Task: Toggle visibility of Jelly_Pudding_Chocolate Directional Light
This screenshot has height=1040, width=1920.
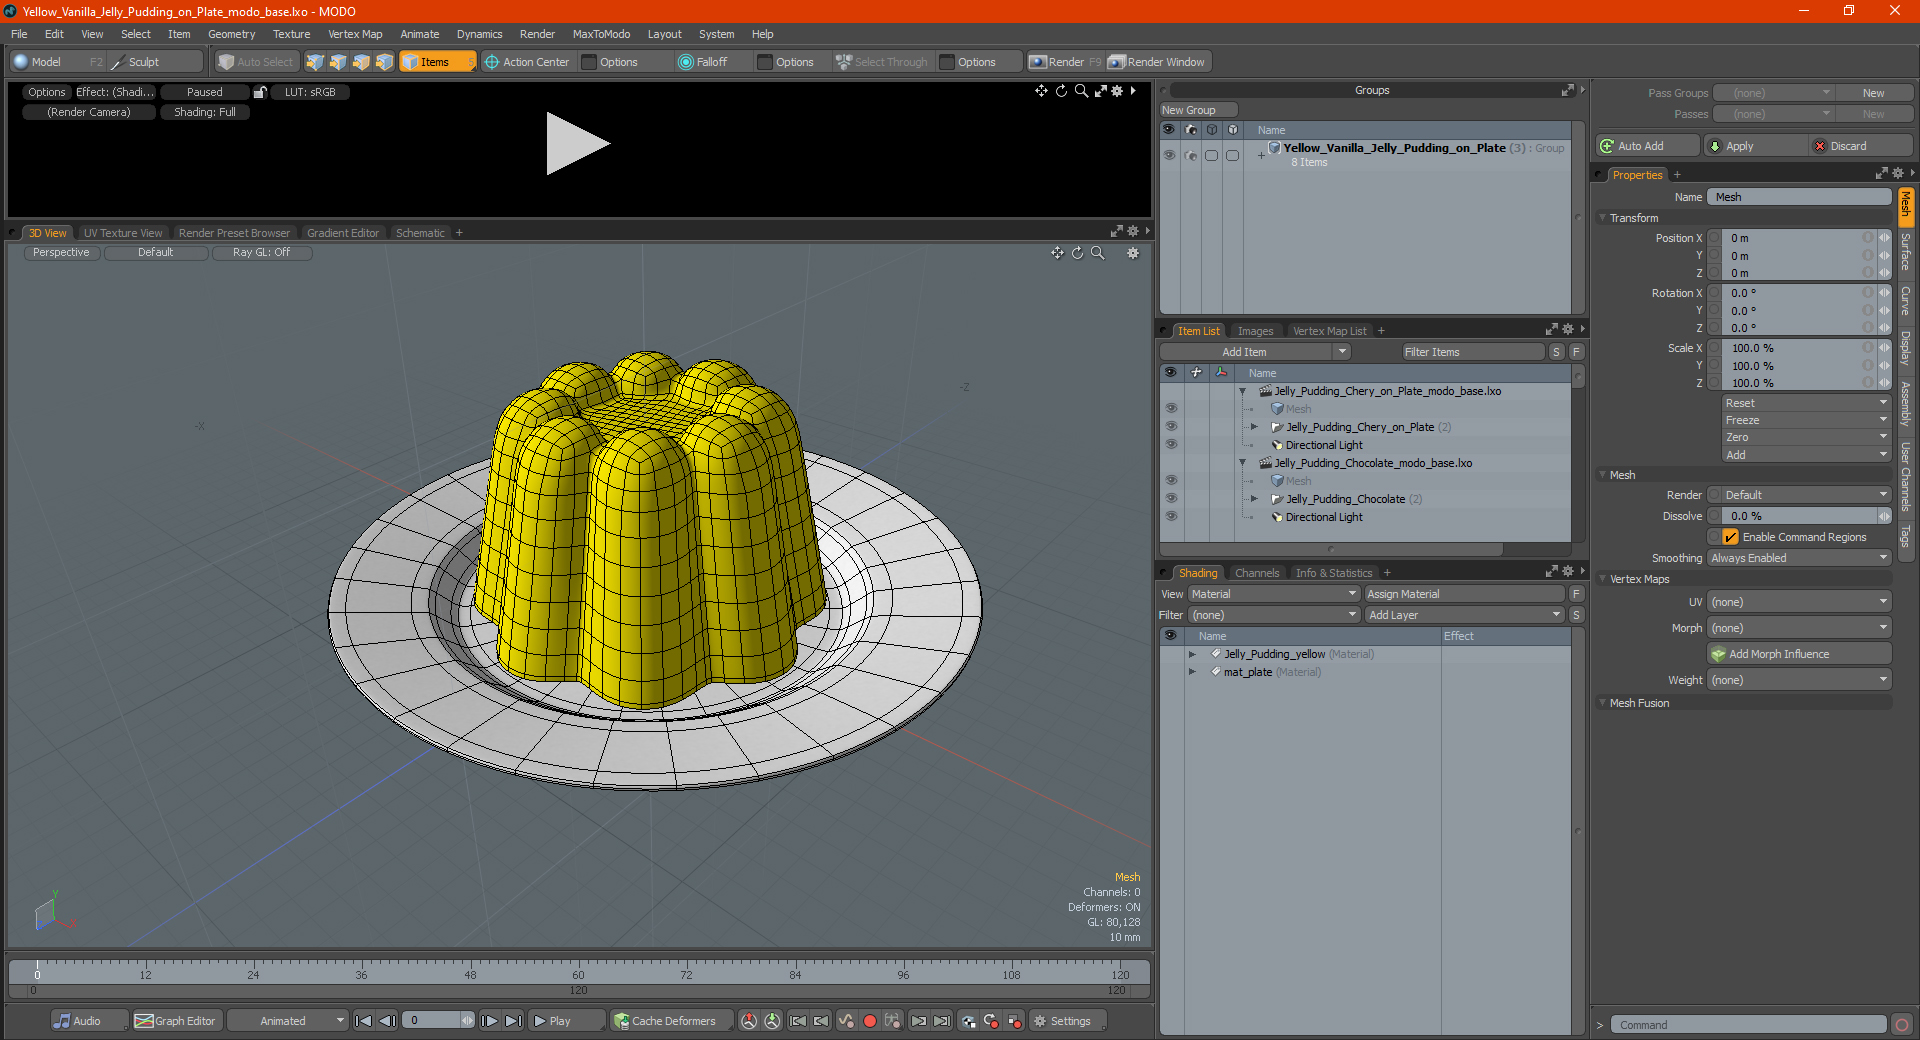Action: [x=1170, y=517]
